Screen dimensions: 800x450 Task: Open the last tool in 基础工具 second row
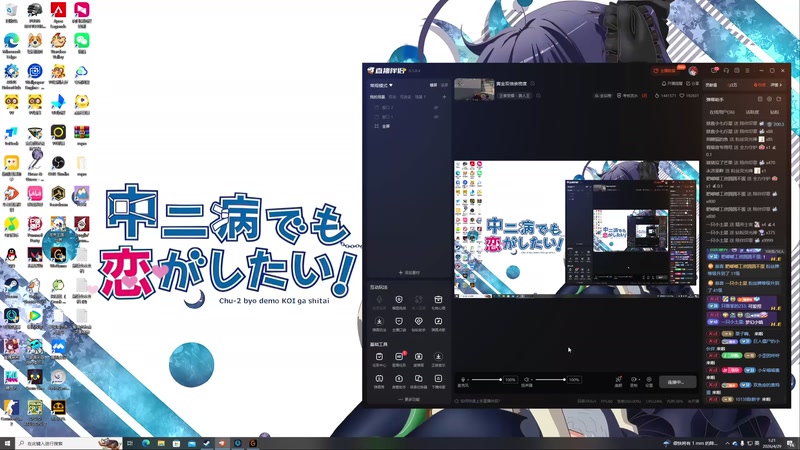point(438,380)
